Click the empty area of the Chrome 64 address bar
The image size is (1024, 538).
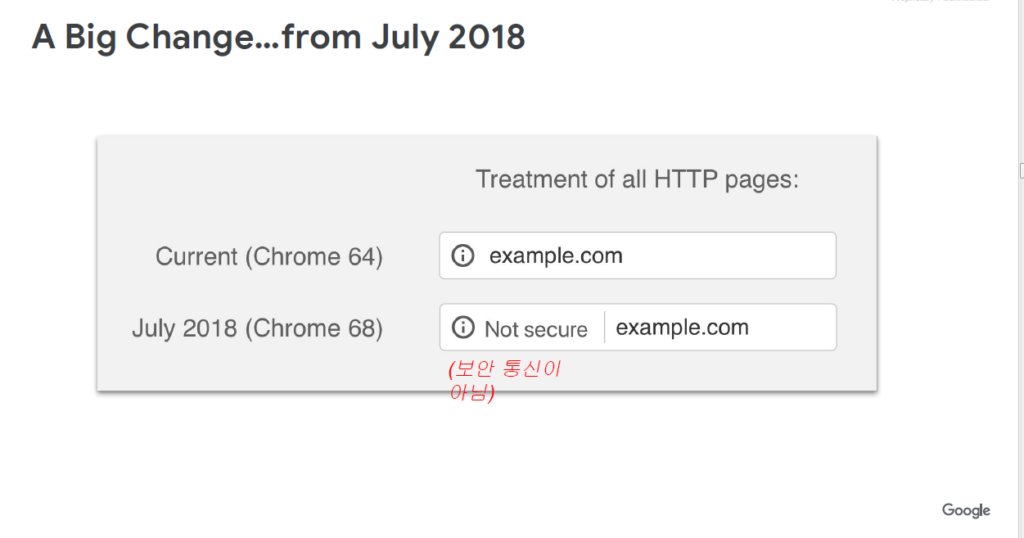click(x=728, y=255)
